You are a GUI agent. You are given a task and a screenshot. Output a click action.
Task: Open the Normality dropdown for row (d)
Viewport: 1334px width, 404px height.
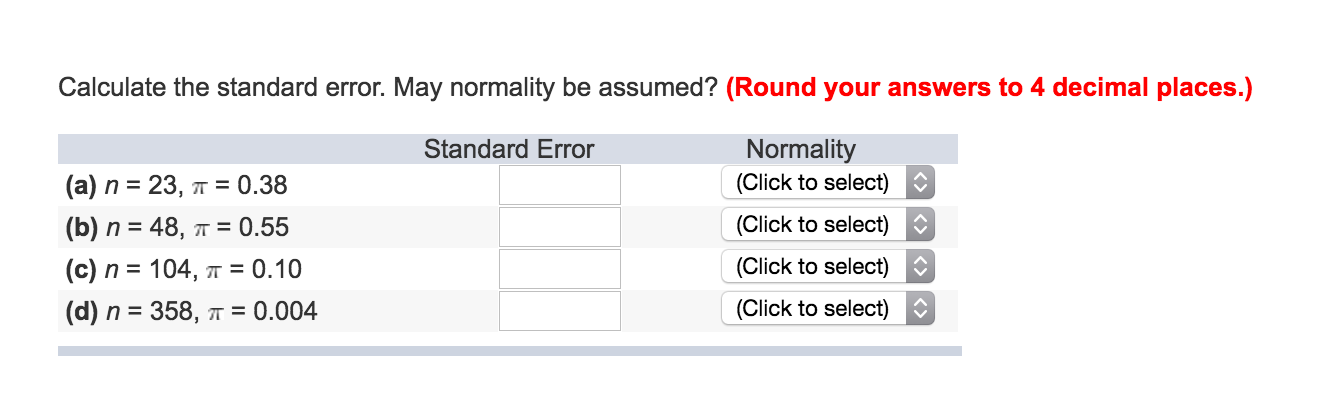(x=826, y=309)
